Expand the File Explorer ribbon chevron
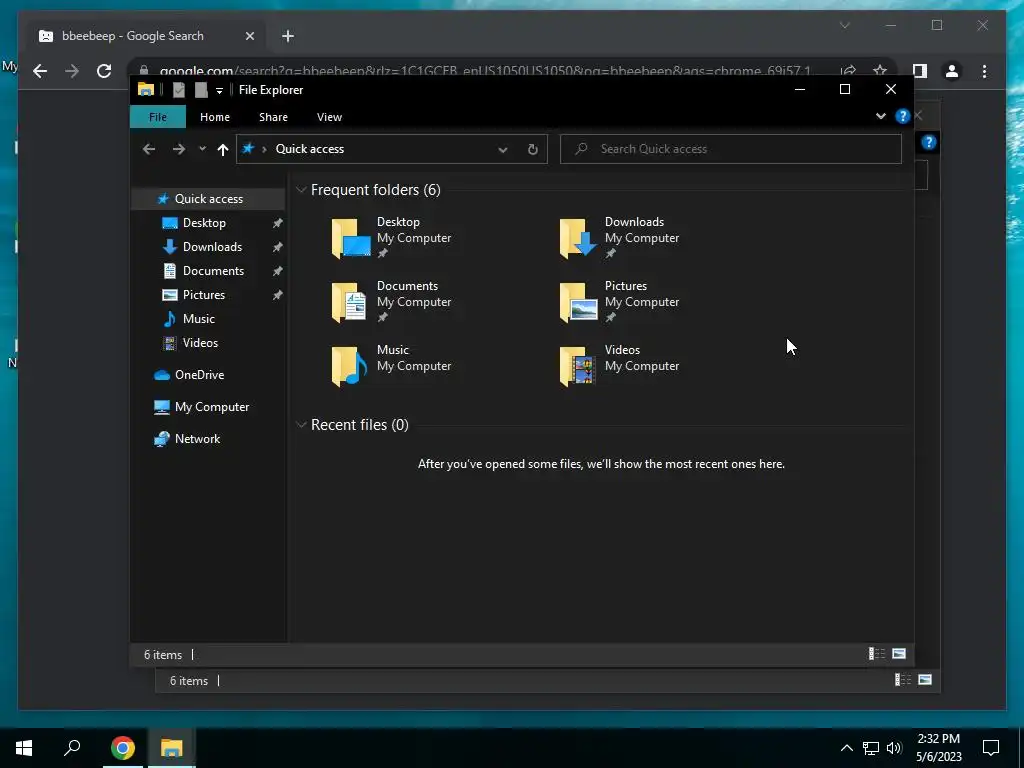The width and height of the screenshot is (1024, 768). click(x=880, y=116)
